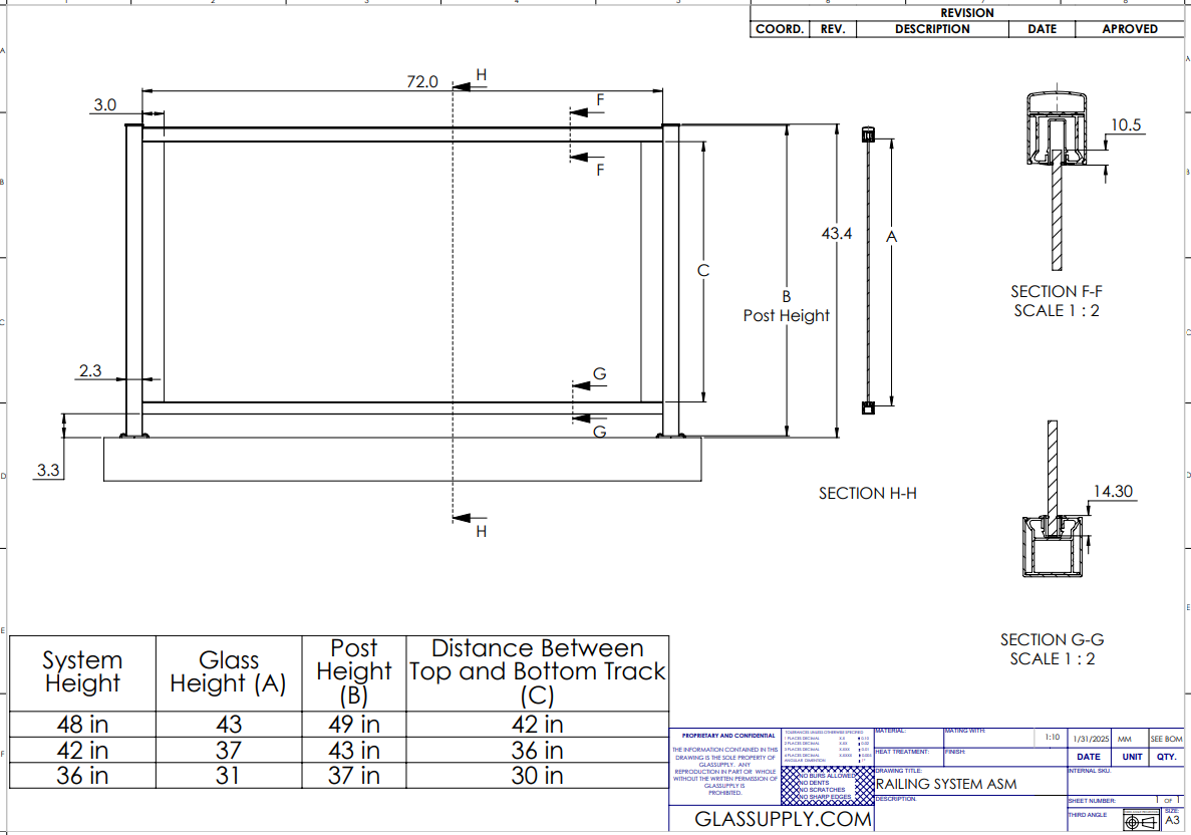Viewport: 1191px width, 835px height.
Task: Click the THIRD ANGLE label
Action: [1087, 815]
